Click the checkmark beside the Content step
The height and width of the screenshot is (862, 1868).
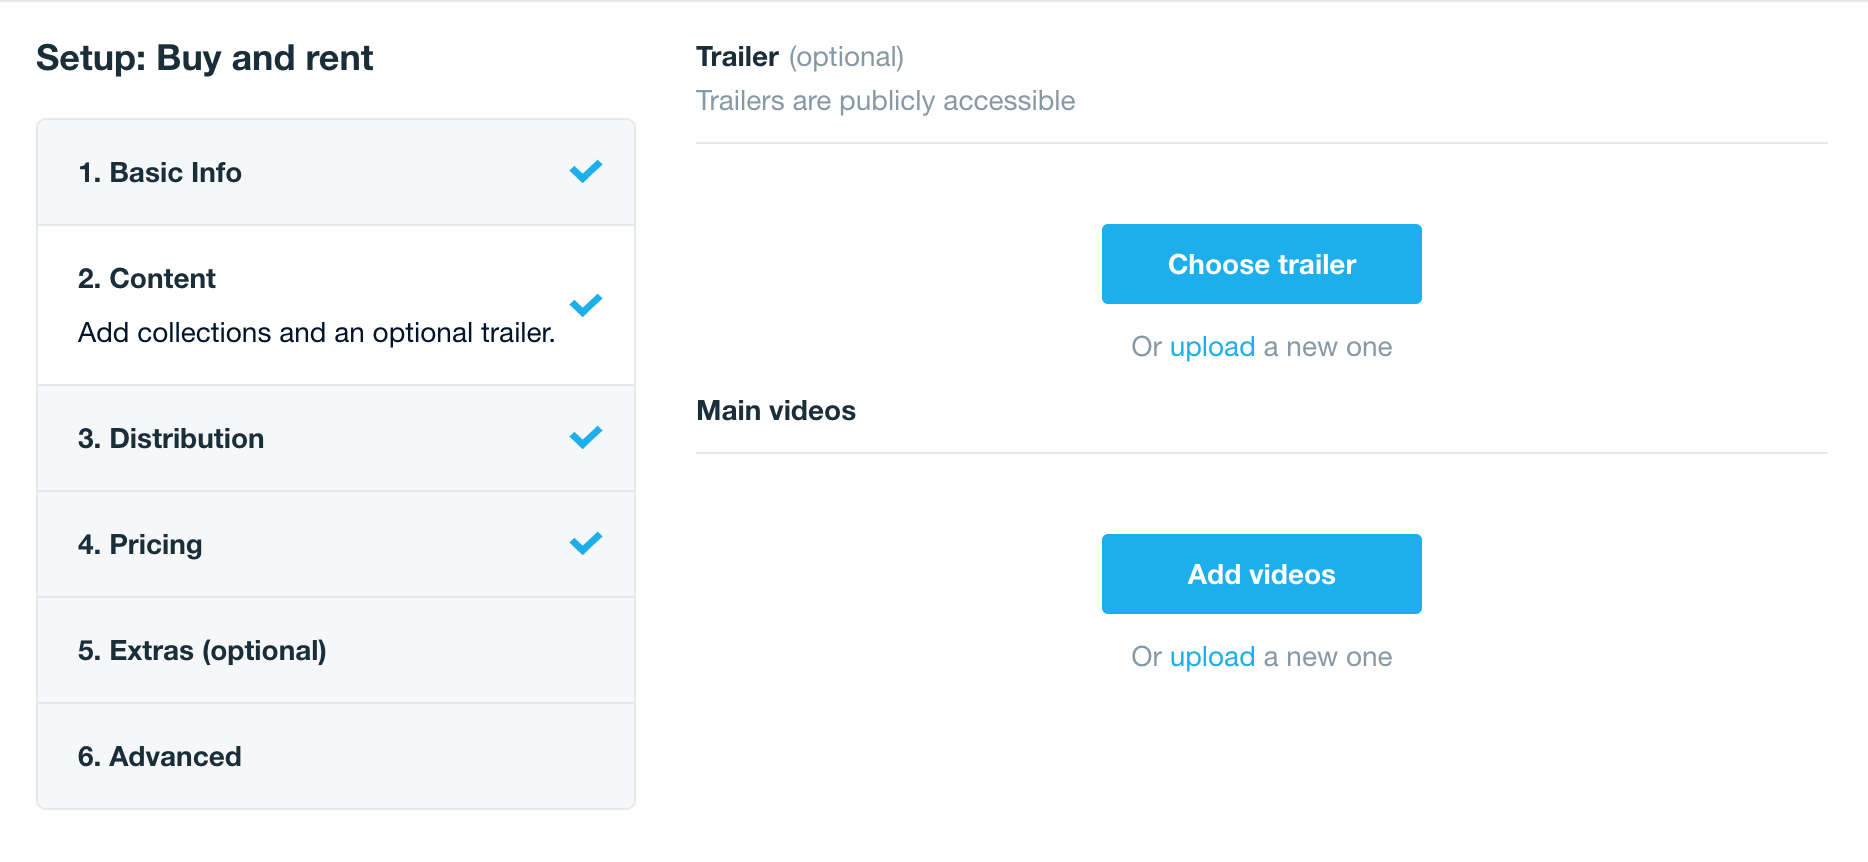coord(585,305)
